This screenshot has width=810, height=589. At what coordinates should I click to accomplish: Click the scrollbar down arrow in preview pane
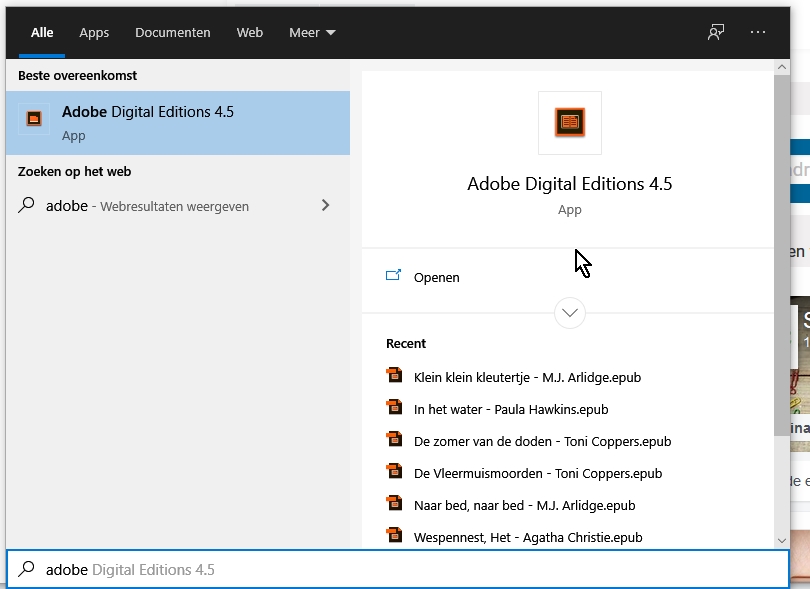[x=782, y=540]
